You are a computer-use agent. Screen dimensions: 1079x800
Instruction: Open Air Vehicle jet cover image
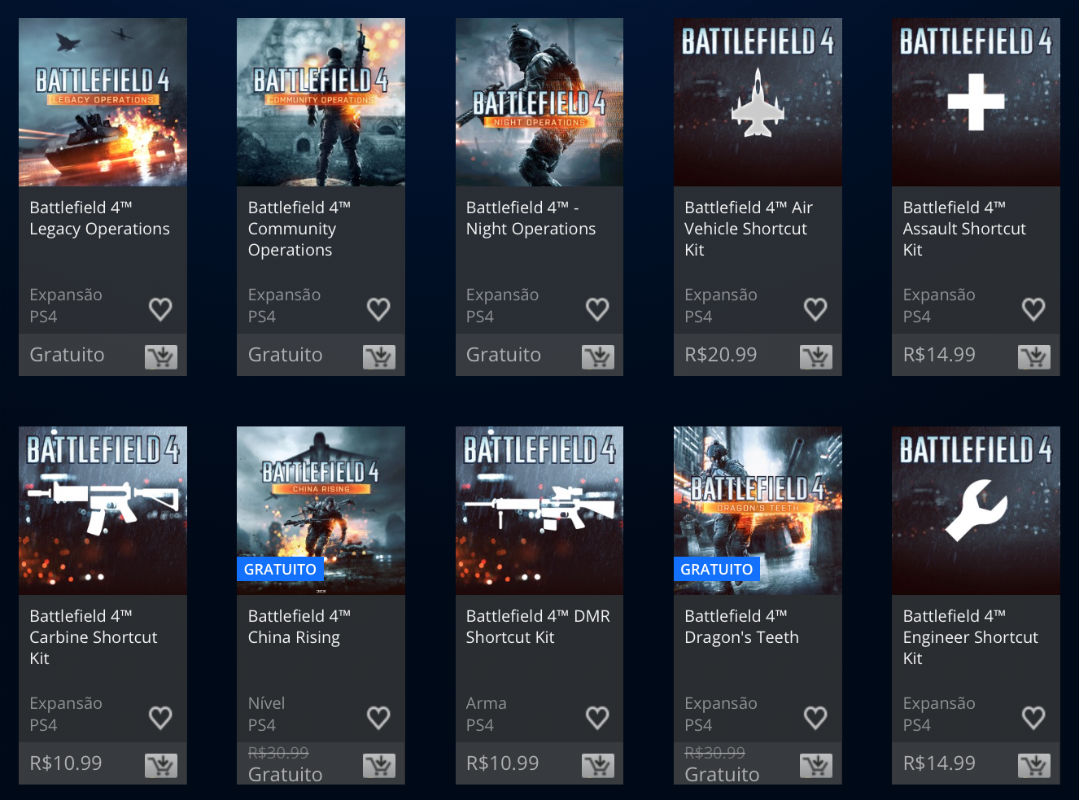(x=758, y=102)
